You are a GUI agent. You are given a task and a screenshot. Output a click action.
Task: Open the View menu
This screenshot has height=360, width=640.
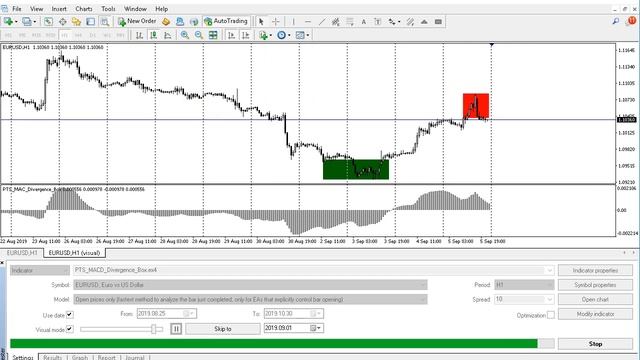point(36,9)
